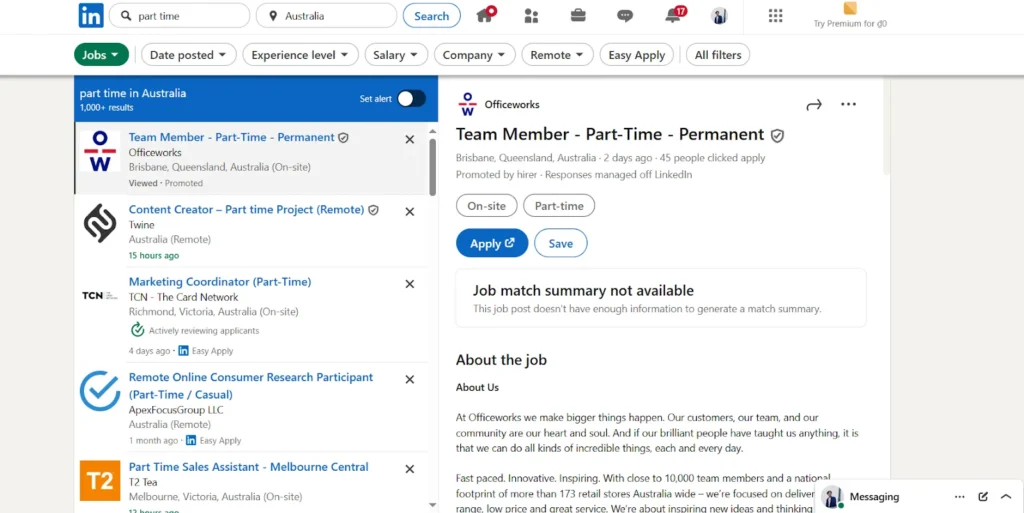Open the Remote filter dropdown
Screen dimensions: 1024x513
point(557,55)
